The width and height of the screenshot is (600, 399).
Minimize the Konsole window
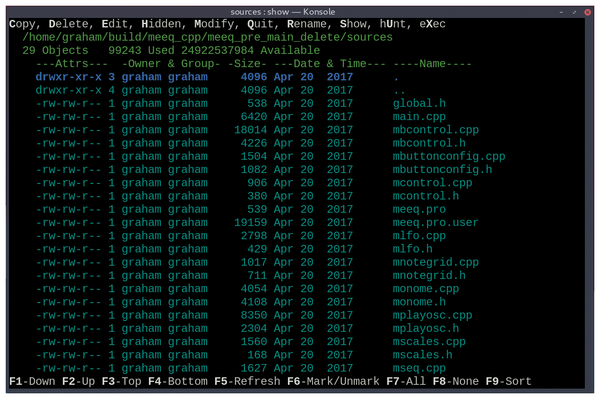click(561, 12)
